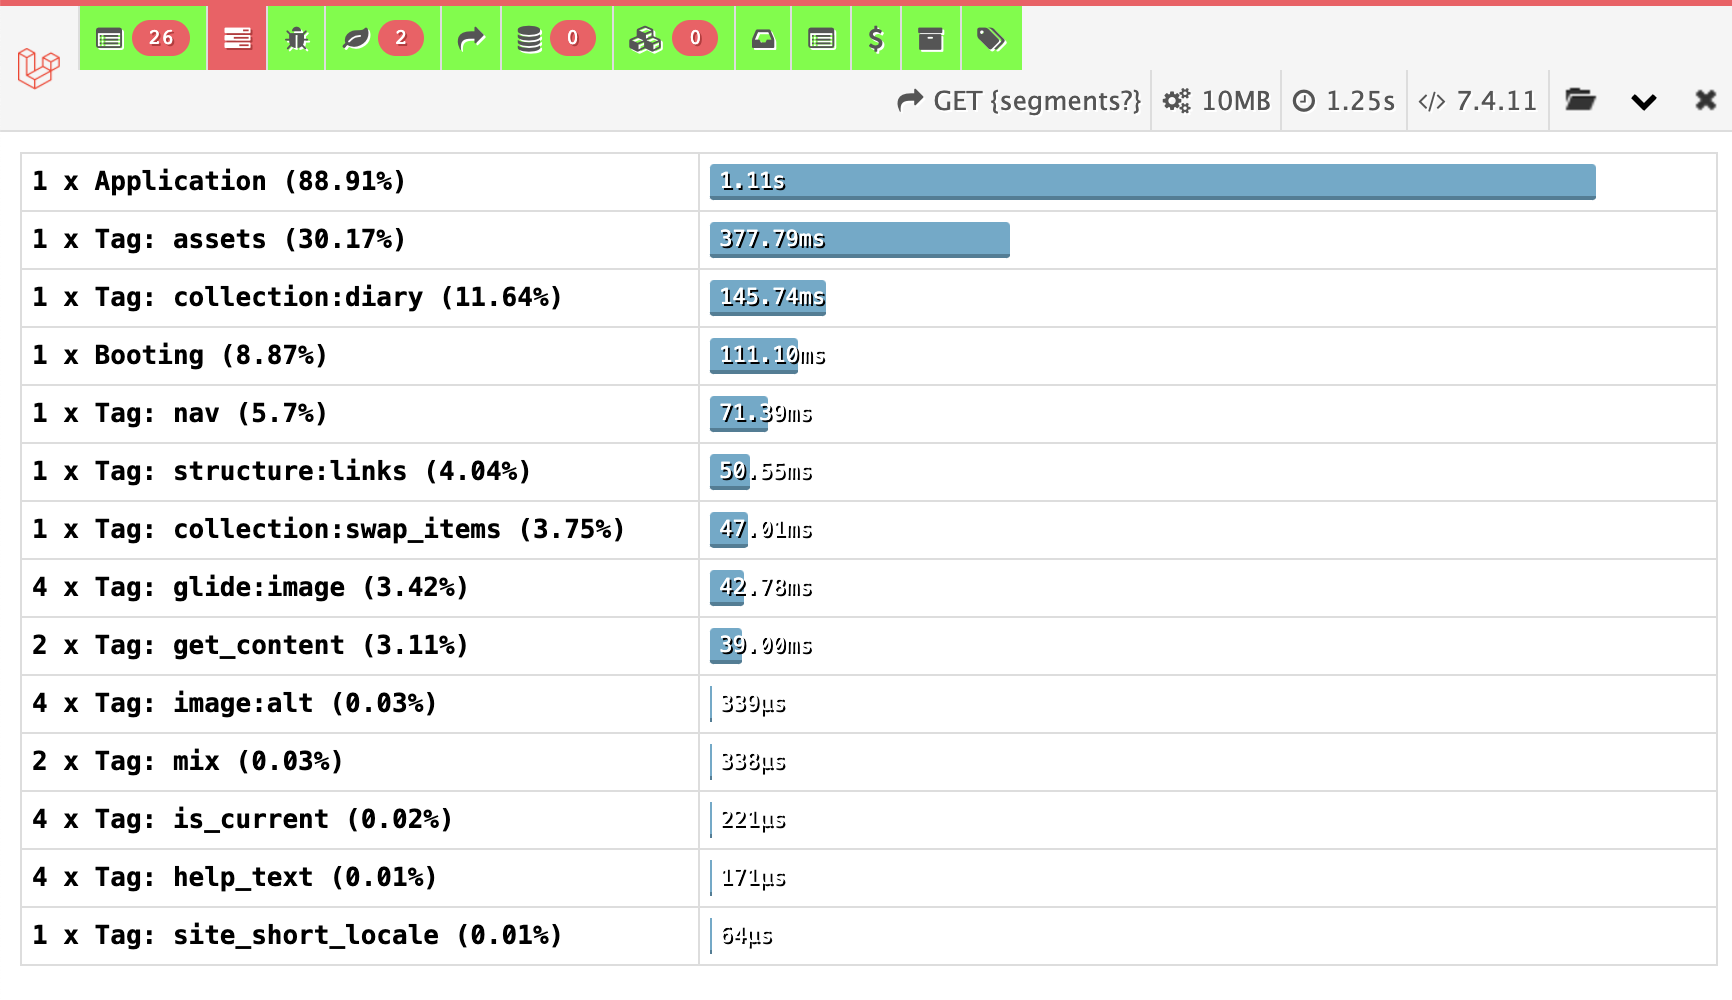The width and height of the screenshot is (1732, 1000).
Task: Click the 377.79ms assets tag timeline bar
Action: point(859,240)
